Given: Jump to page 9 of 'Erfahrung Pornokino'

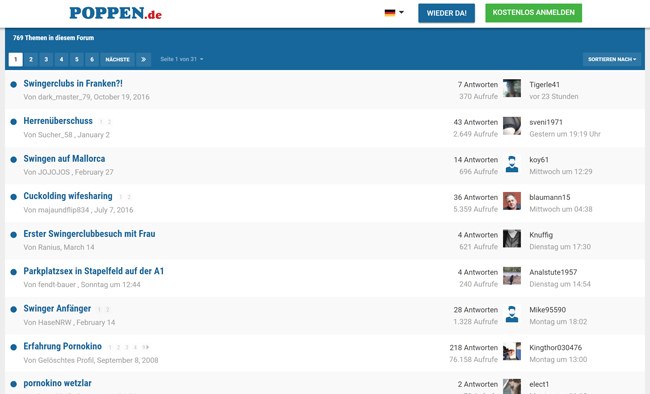Looking at the screenshot, I should [x=145, y=347].
